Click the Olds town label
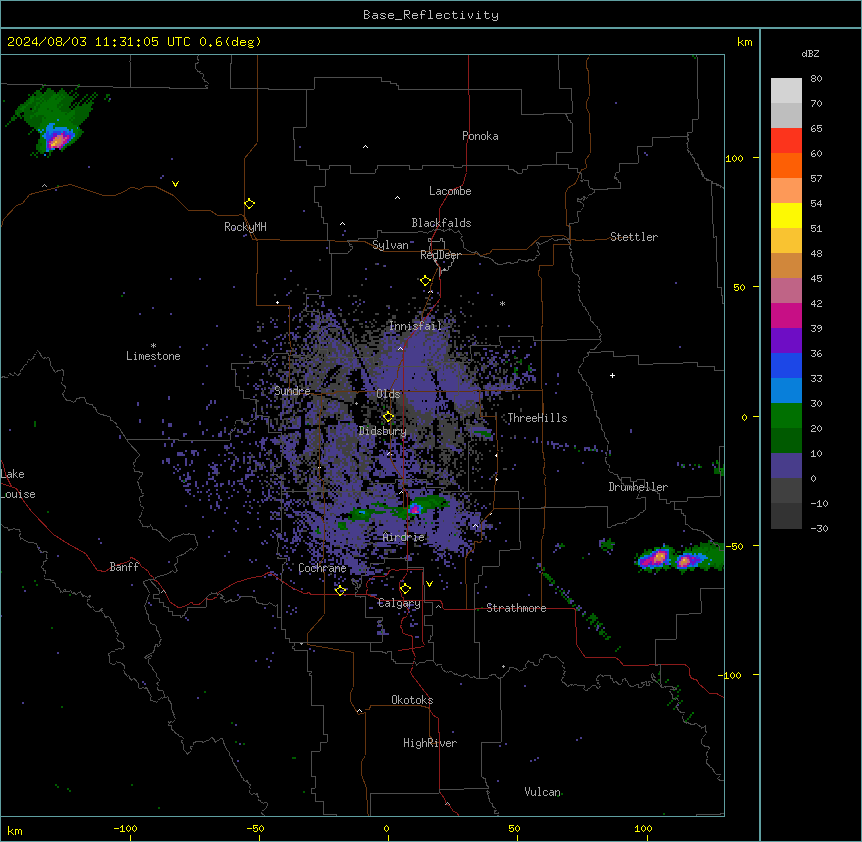The image size is (862, 842). (388, 394)
